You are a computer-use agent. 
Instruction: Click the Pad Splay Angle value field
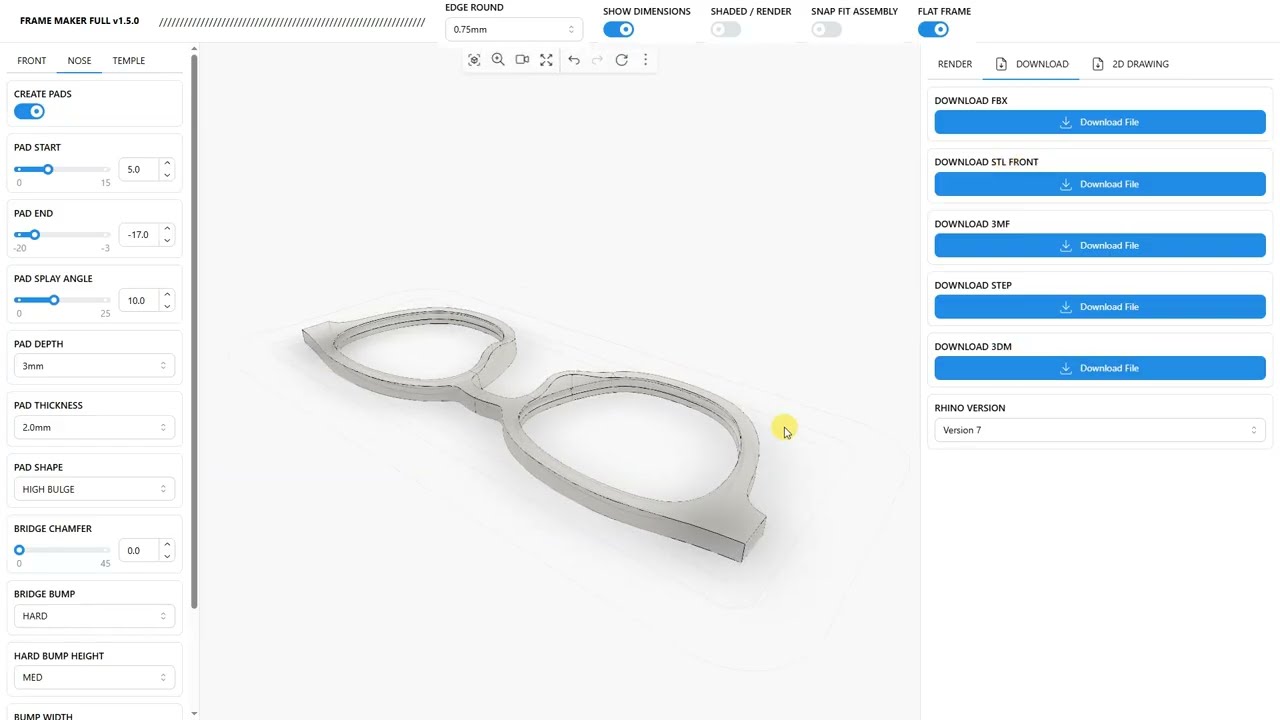pyautogui.click(x=138, y=301)
